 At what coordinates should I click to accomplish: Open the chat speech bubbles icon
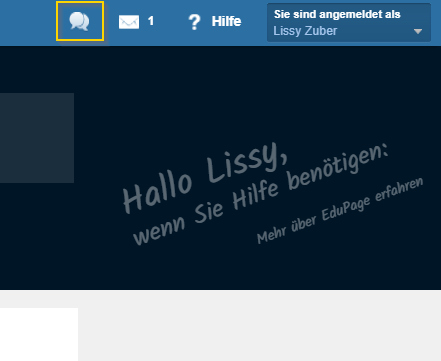pos(79,21)
